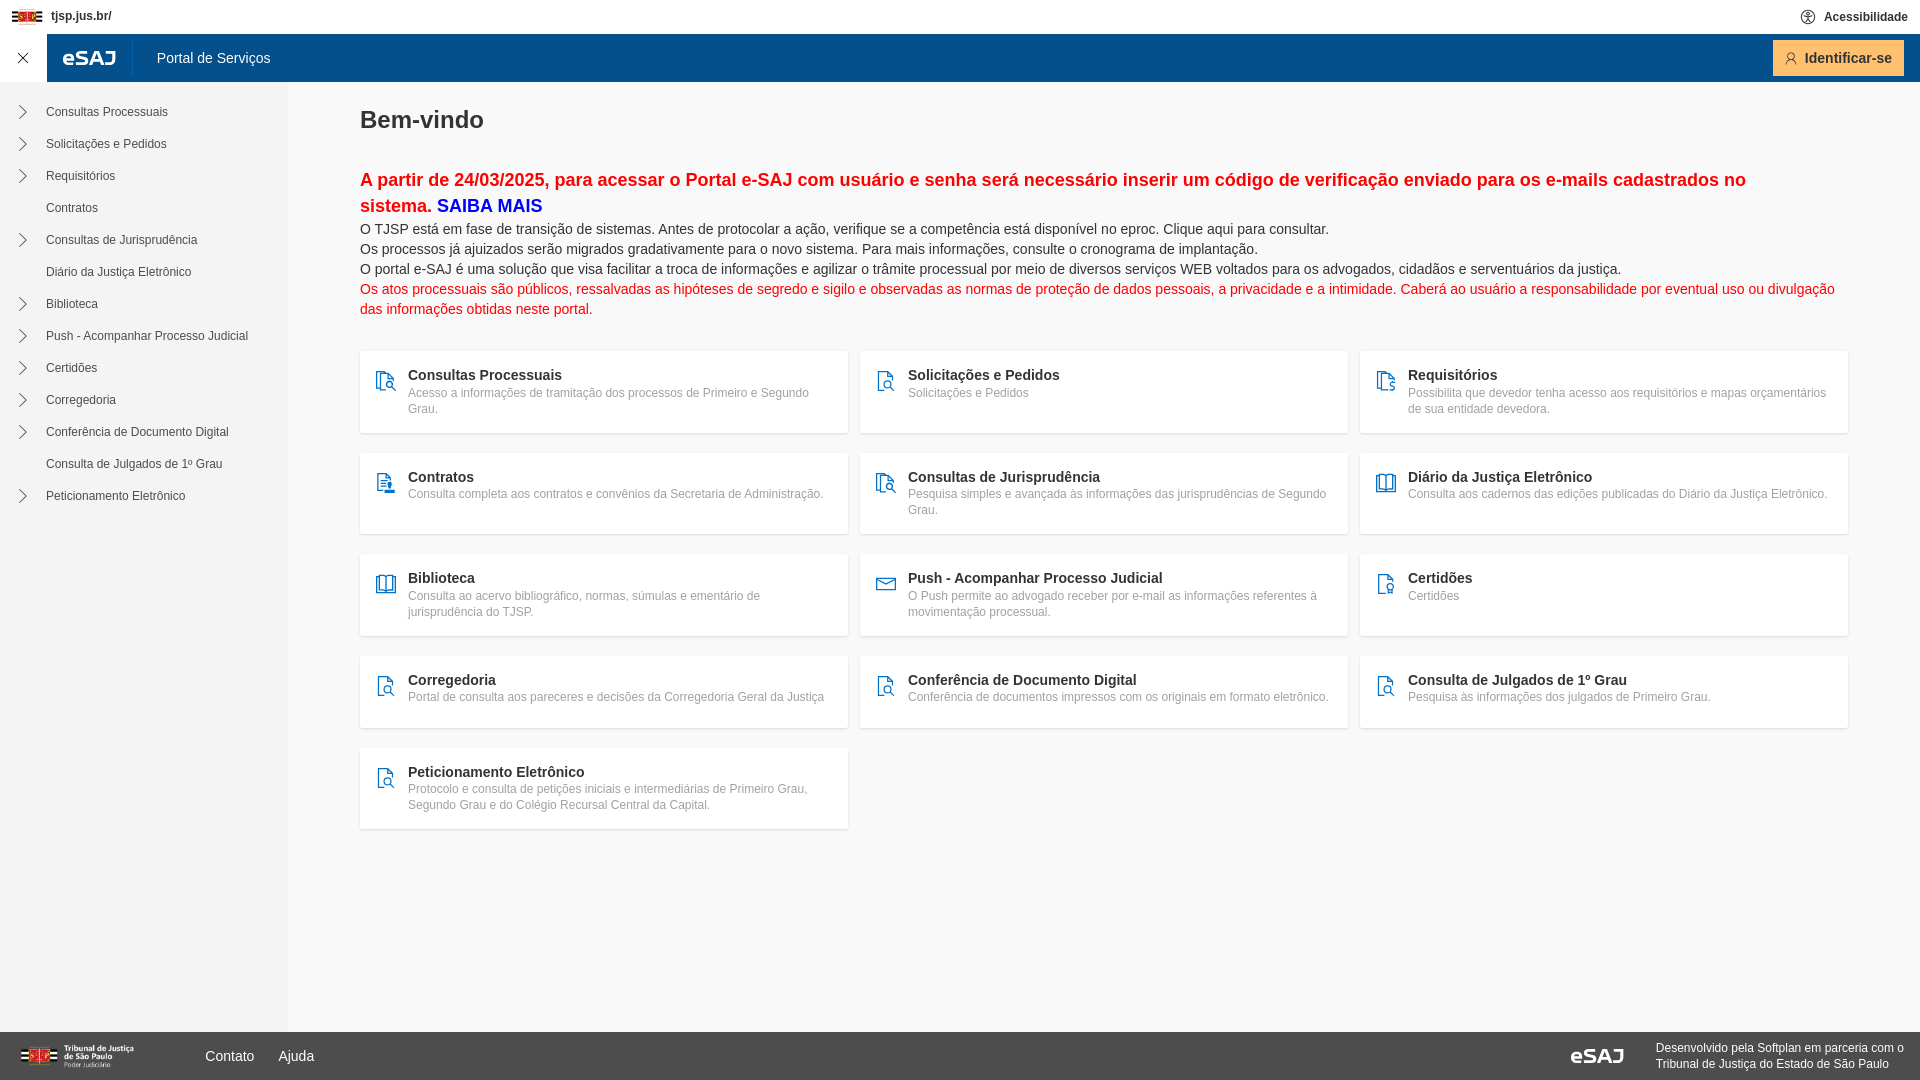Open Conferência de Documento Digital card title
Viewport: 1920px width, 1080px height.
coord(1022,680)
